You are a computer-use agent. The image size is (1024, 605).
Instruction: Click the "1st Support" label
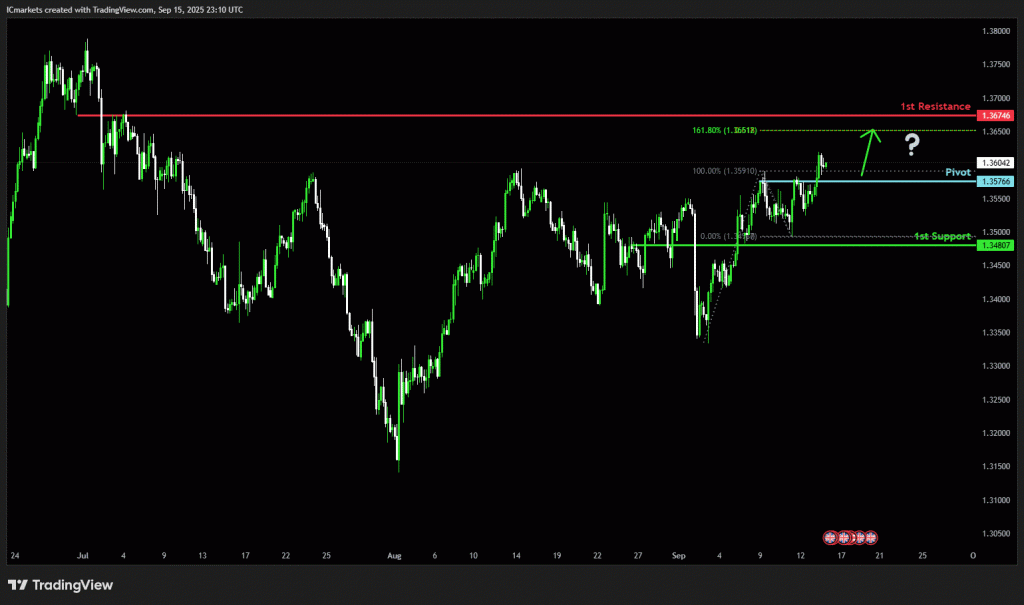pos(942,237)
